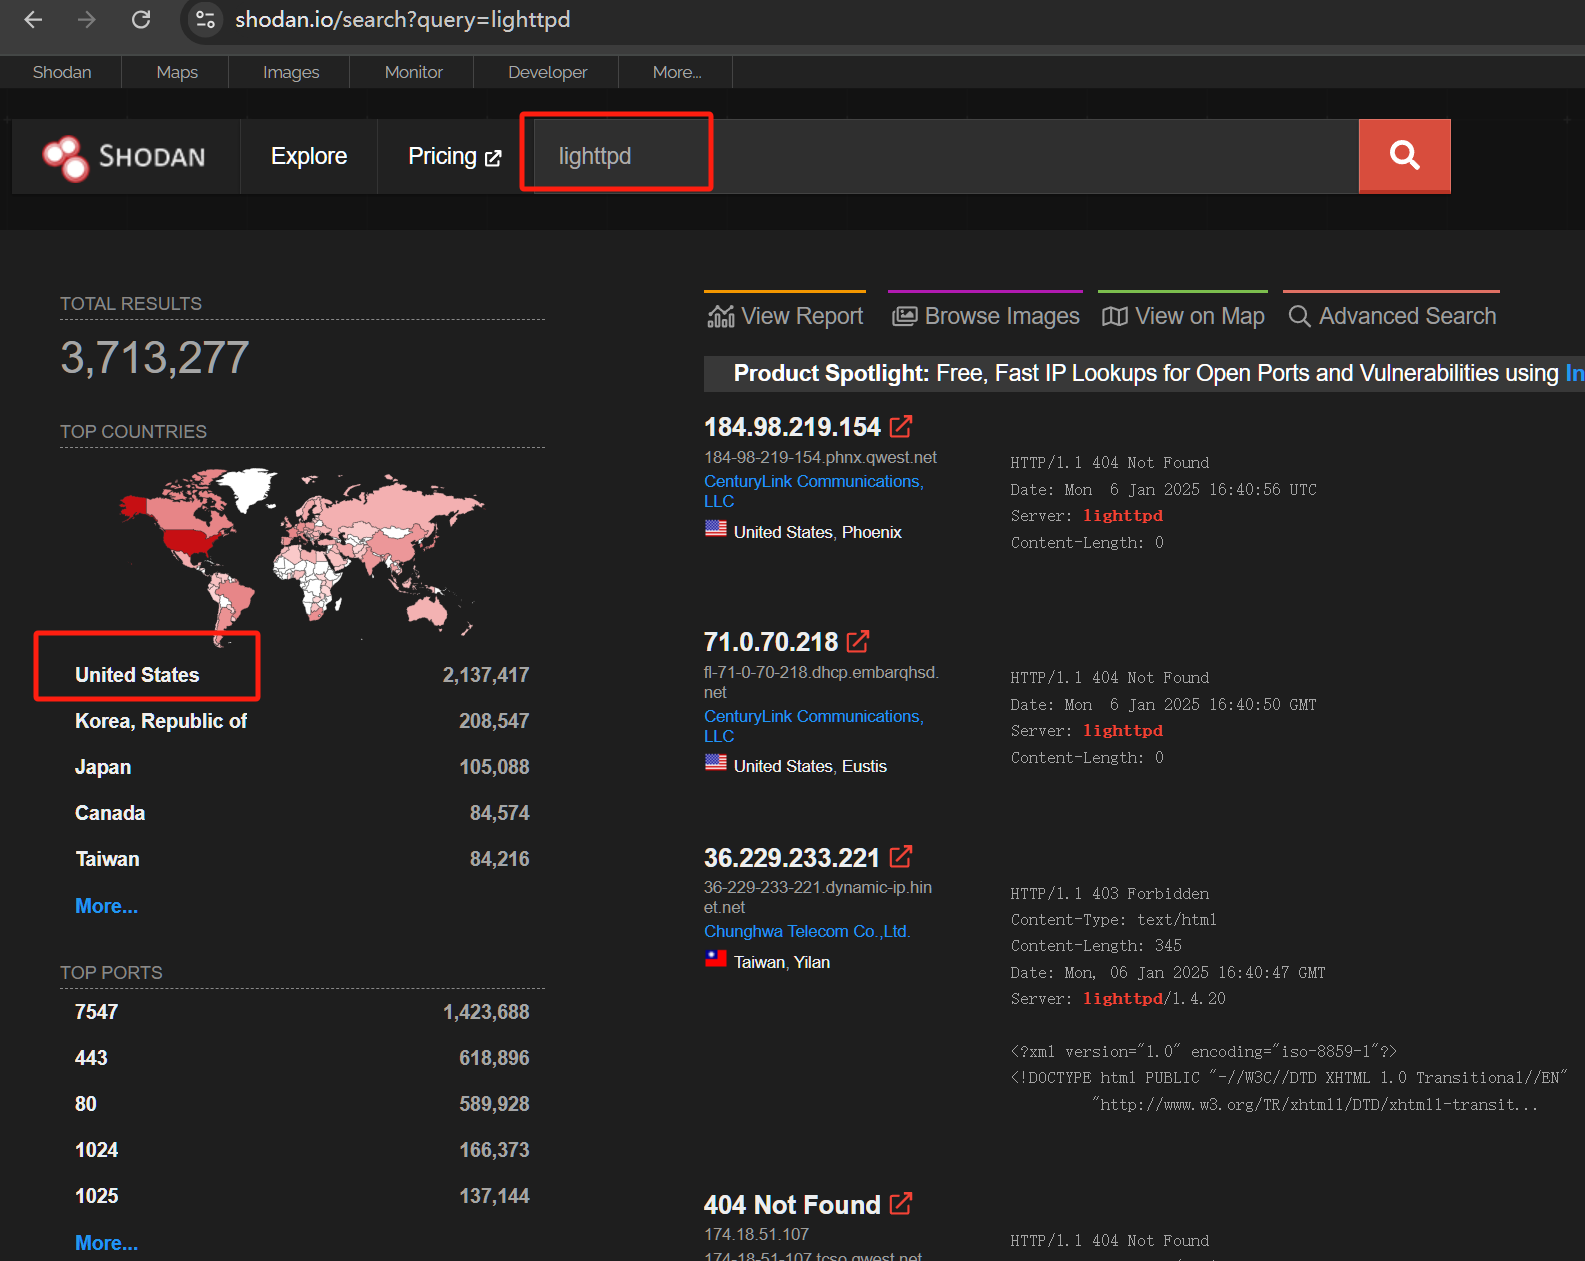Image resolution: width=1585 pixels, height=1261 pixels.
Task: Click the browser forward arrow
Action: 87,20
